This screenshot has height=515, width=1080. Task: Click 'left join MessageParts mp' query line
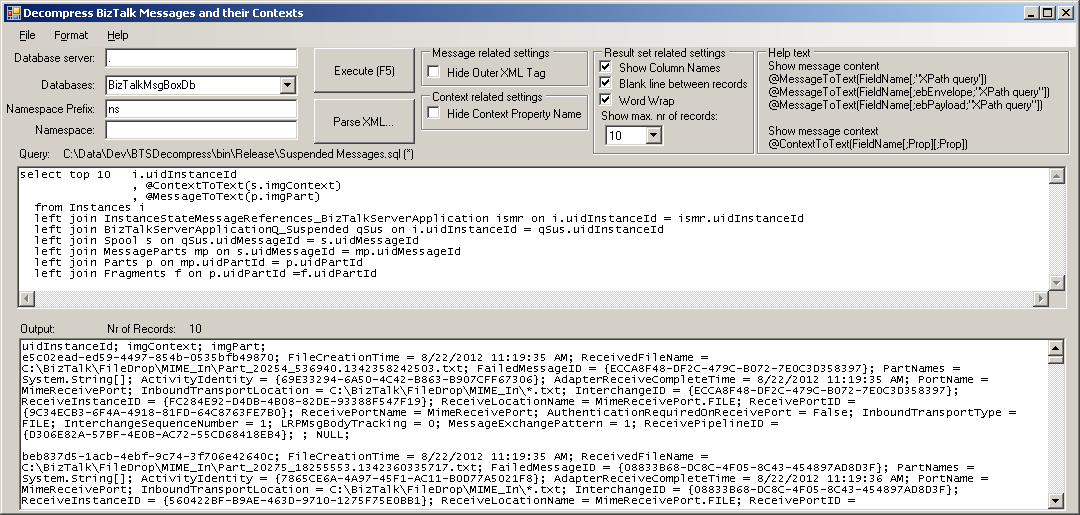coord(247,251)
